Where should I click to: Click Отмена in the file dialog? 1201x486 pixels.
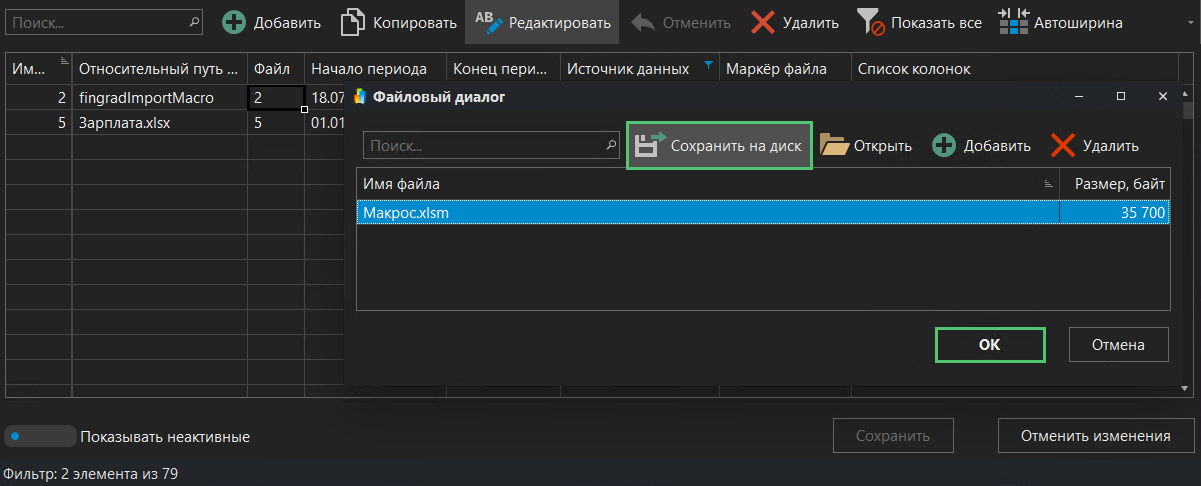click(x=1118, y=344)
